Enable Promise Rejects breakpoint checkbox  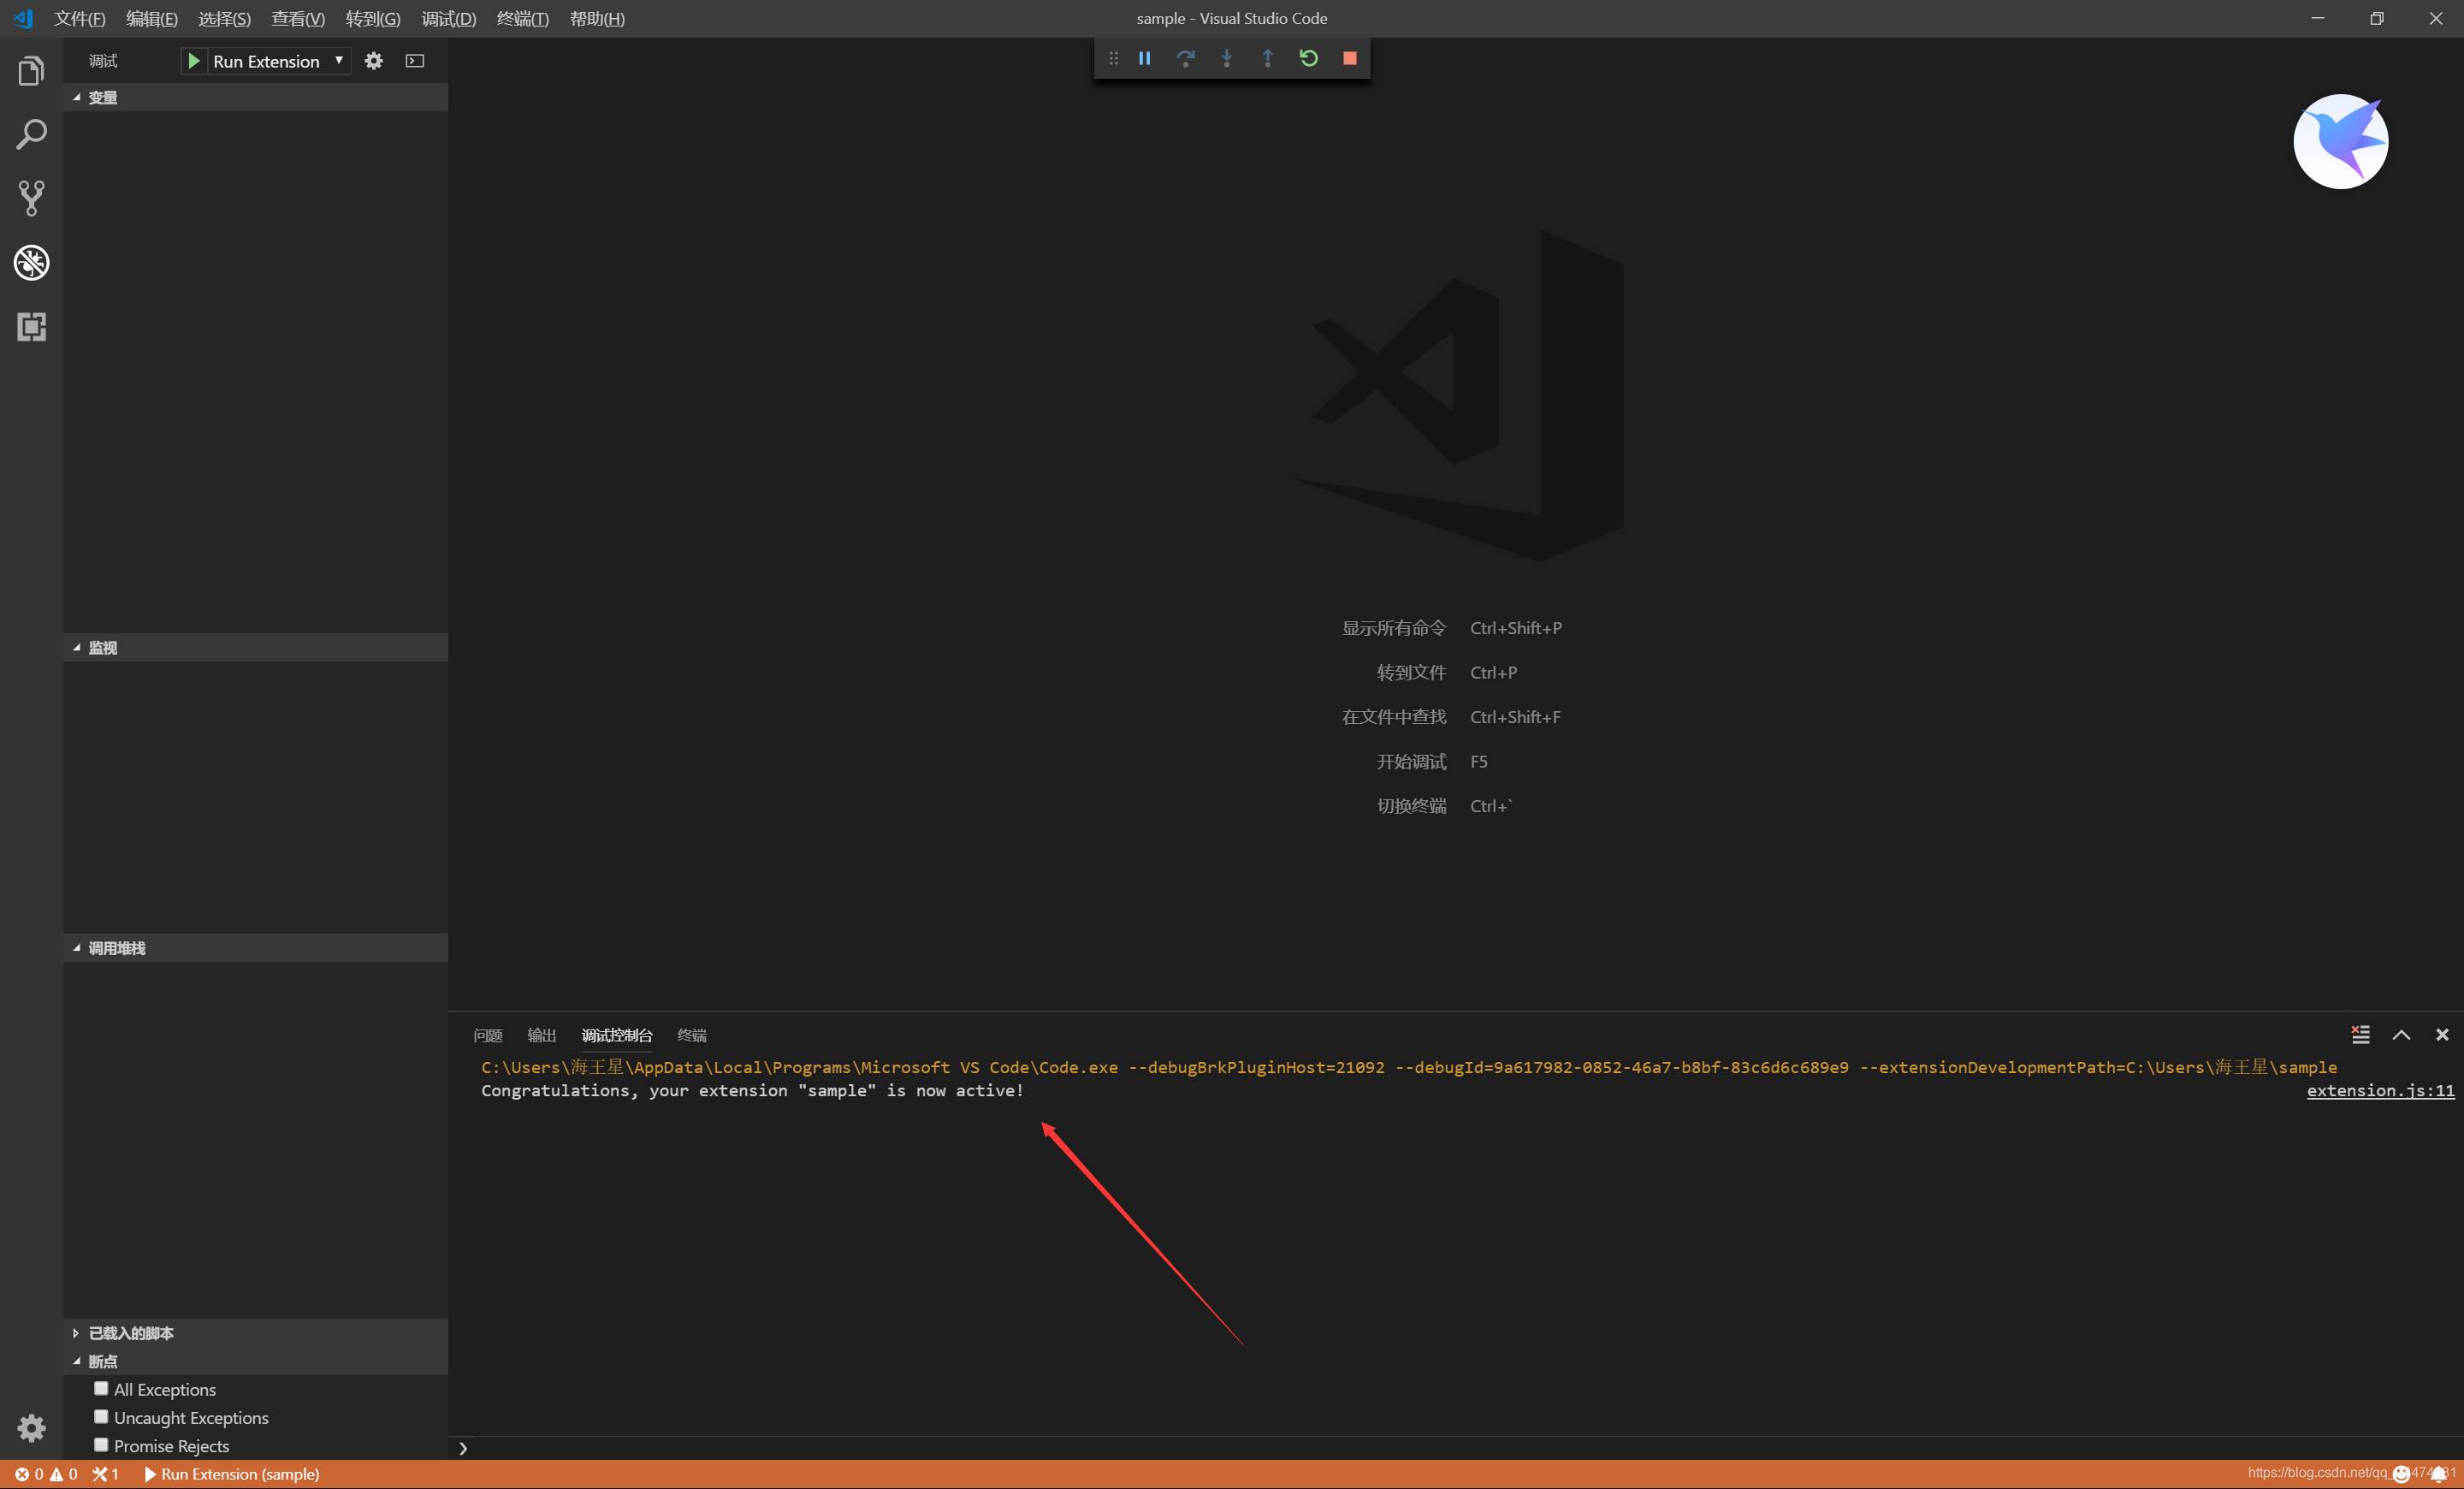[x=100, y=1444]
